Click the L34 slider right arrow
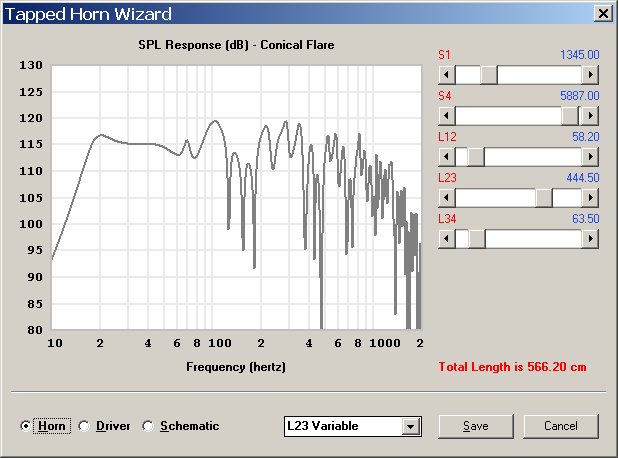Image resolution: width=618 pixels, height=458 pixels. pos(590,239)
